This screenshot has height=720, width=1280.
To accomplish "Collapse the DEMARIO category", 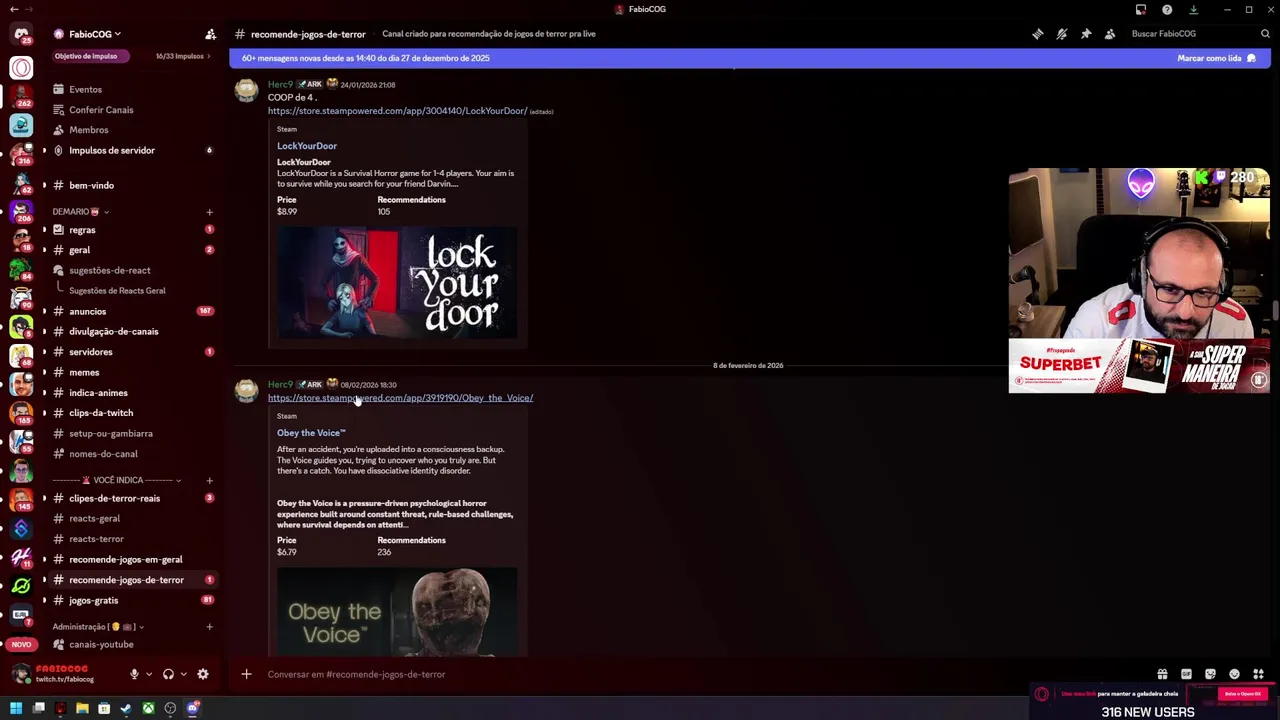I will click(x=81, y=212).
